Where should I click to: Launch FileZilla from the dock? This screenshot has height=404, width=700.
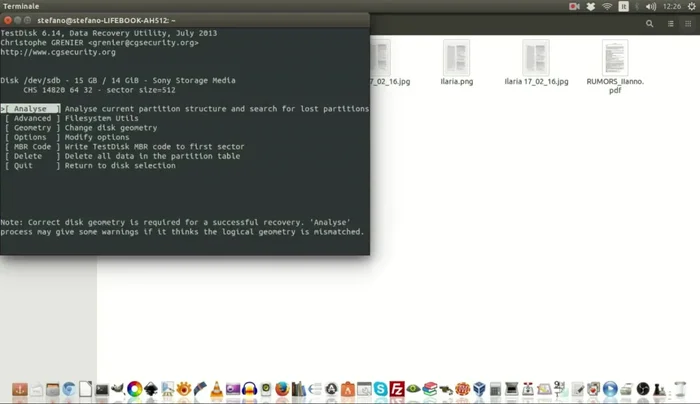397,389
